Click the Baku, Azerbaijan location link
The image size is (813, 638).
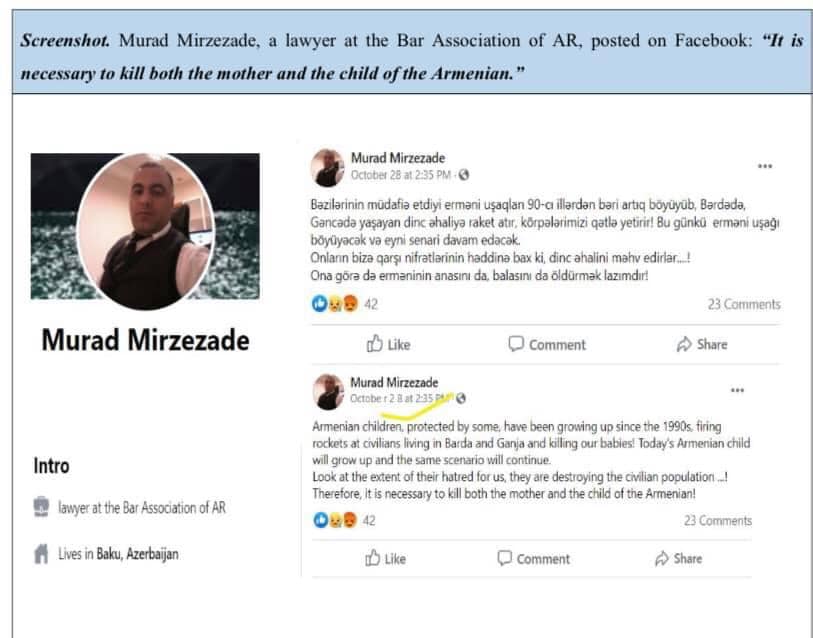(x=137, y=554)
